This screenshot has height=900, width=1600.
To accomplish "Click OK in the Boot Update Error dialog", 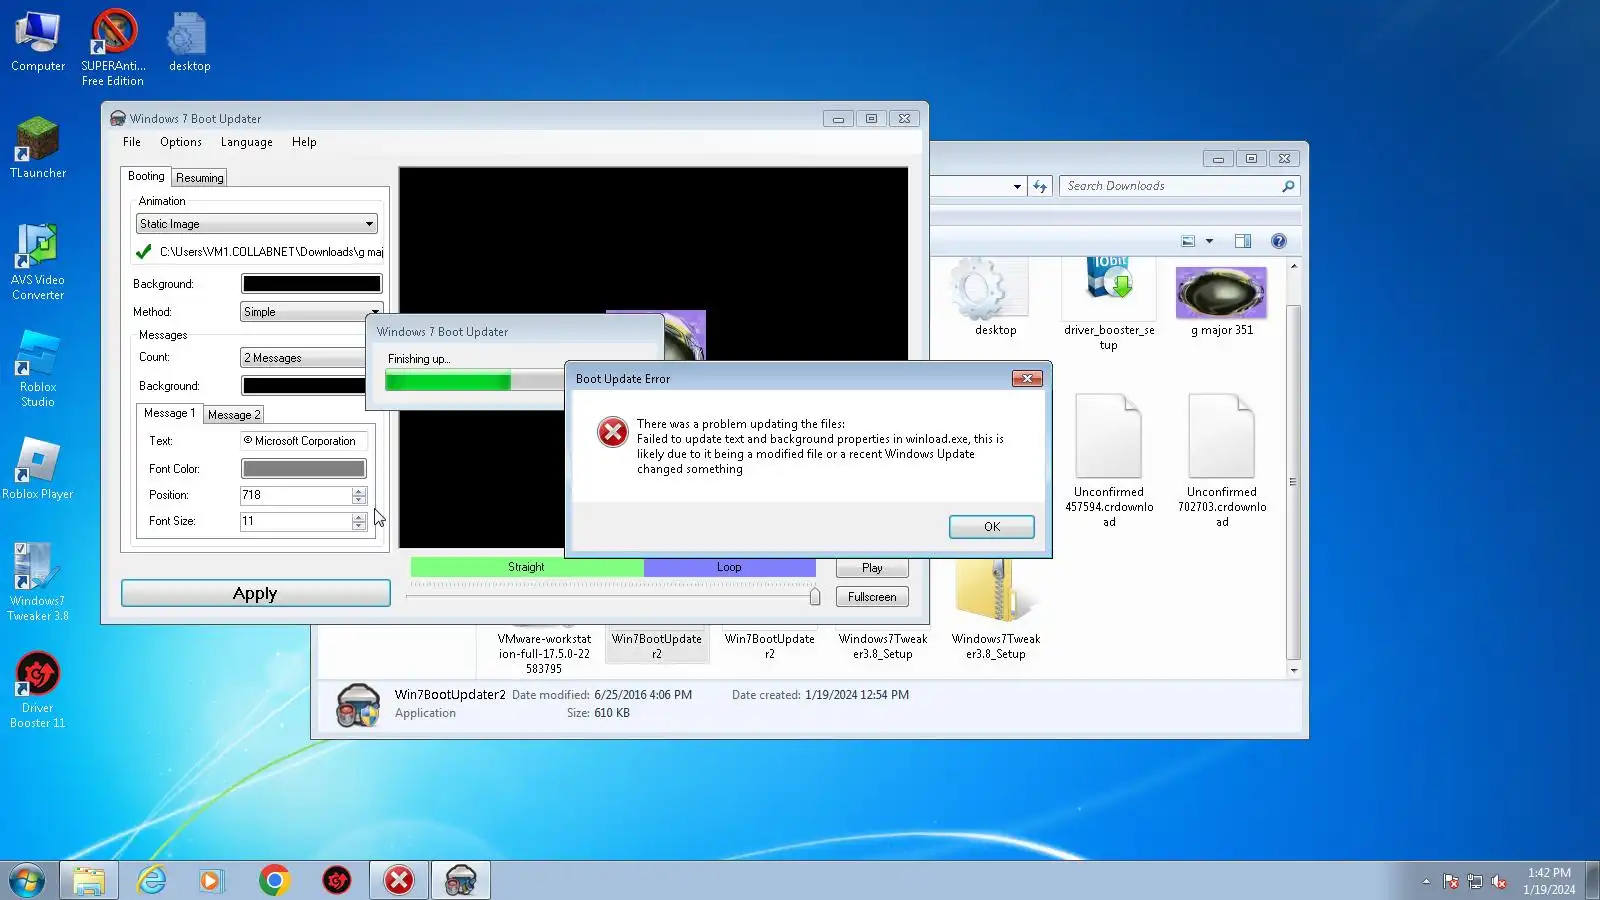I will 992,527.
